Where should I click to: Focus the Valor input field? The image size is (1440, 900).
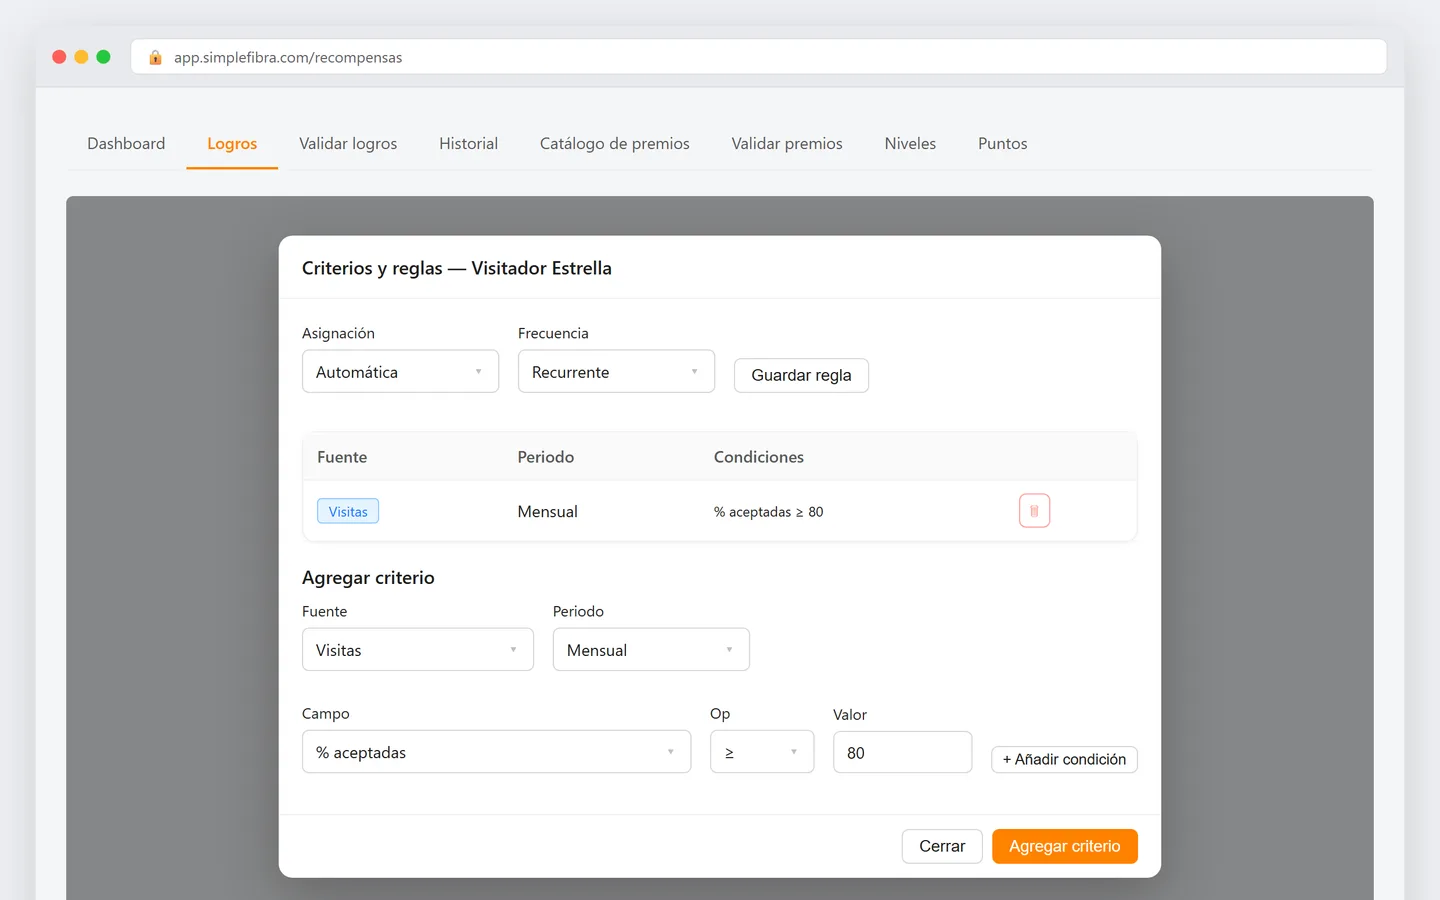click(x=902, y=752)
